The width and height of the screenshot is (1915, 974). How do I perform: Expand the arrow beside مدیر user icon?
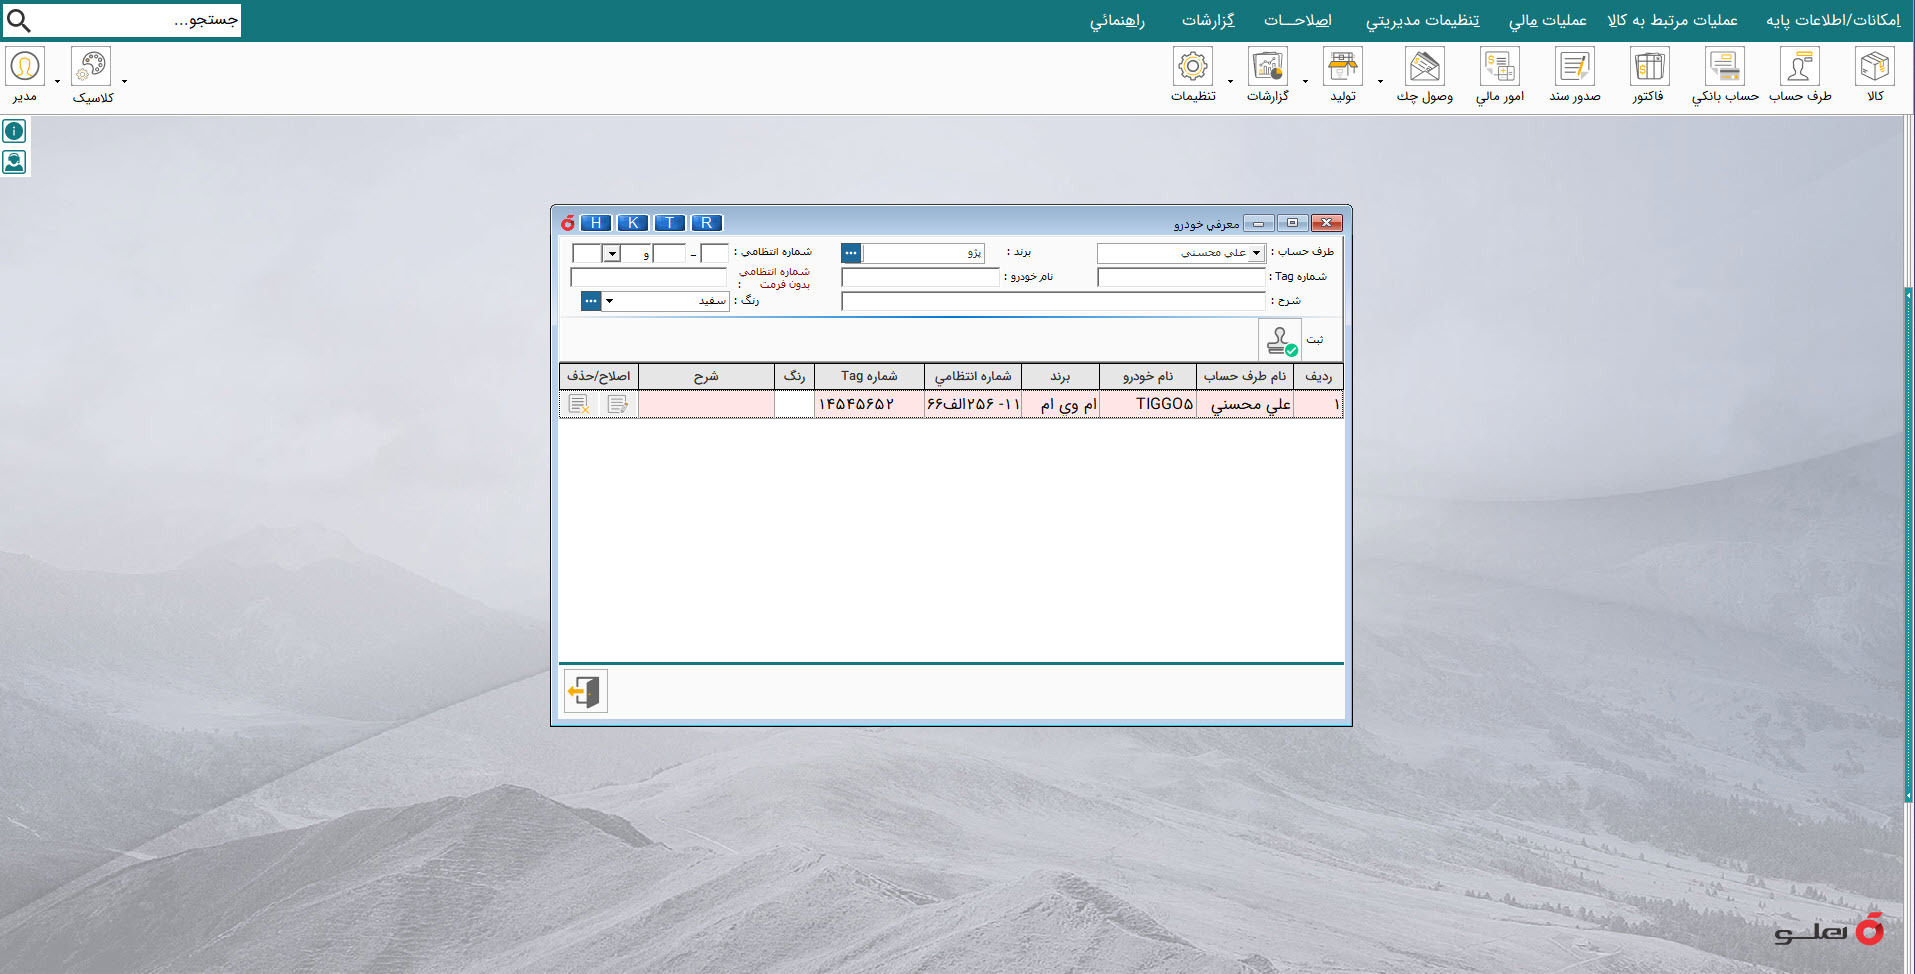click(58, 81)
